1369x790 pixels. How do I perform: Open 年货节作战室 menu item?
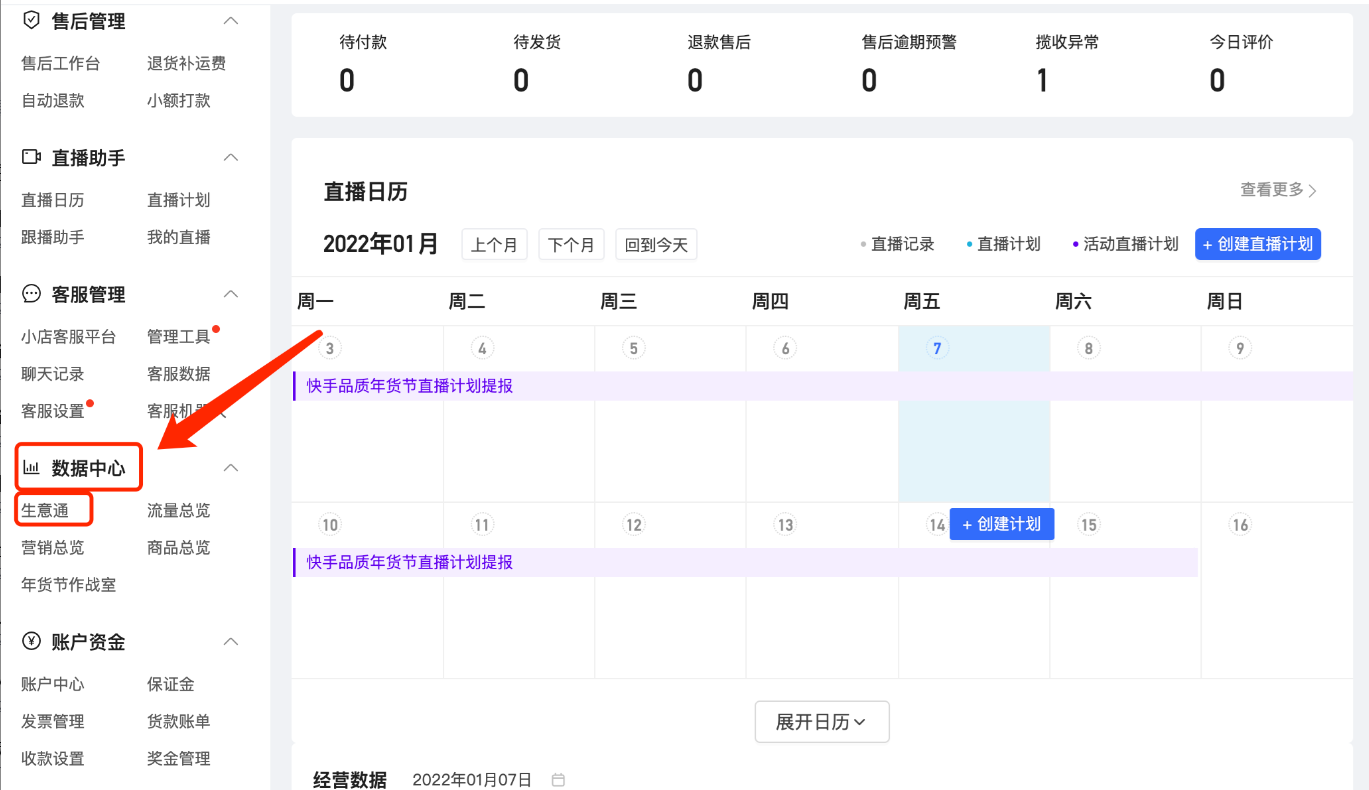(x=69, y=584)
